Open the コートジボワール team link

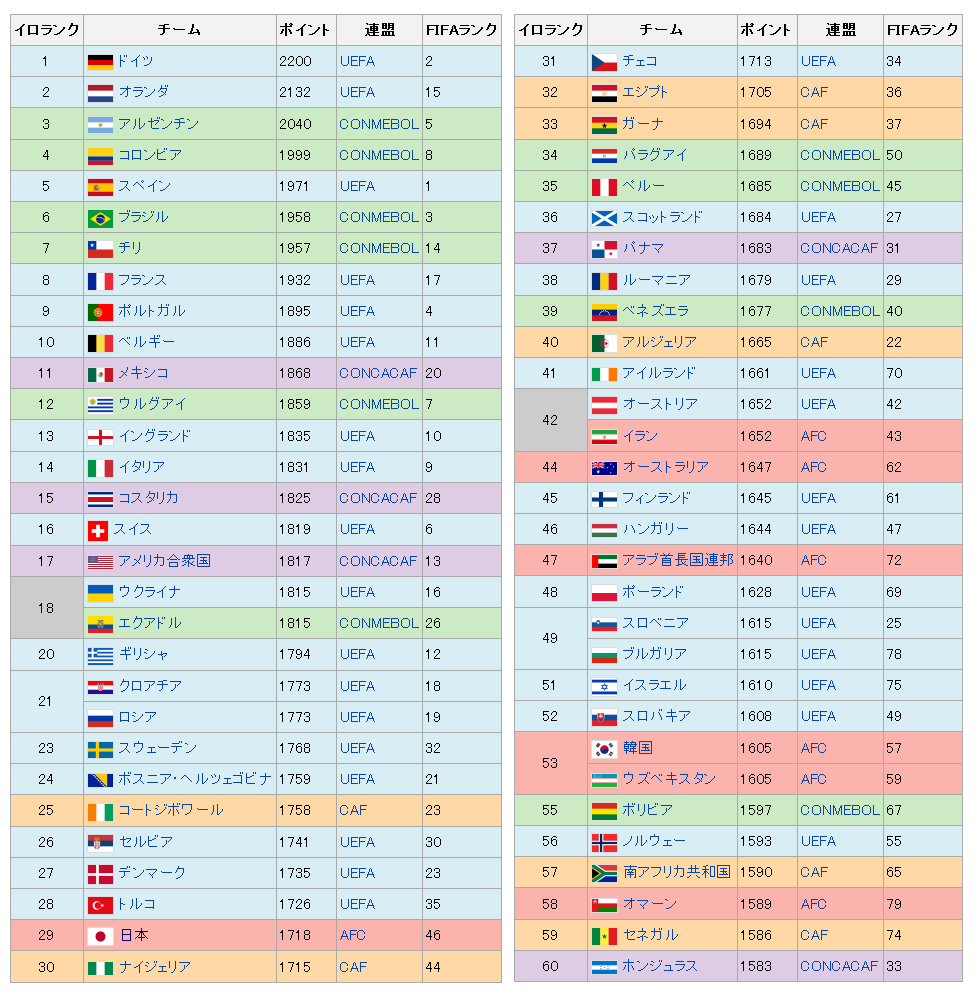click(x=171, y=810)
